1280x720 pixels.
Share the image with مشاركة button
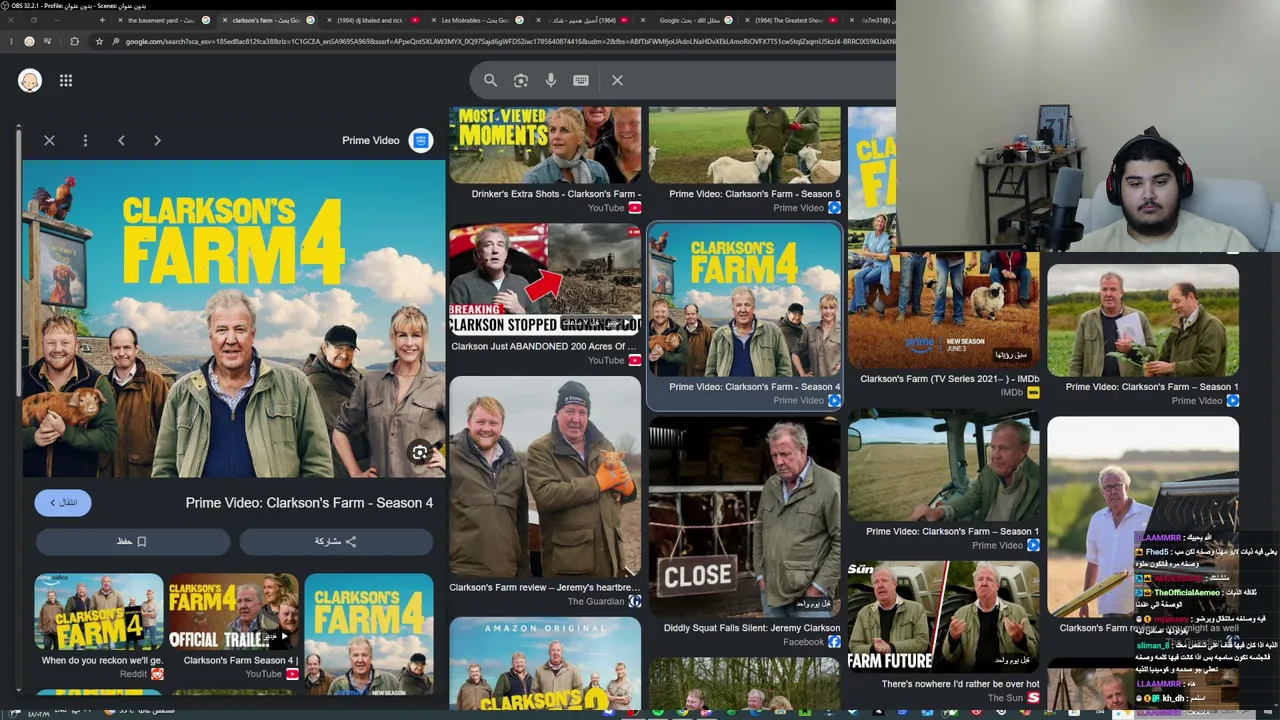click(336, 541)
